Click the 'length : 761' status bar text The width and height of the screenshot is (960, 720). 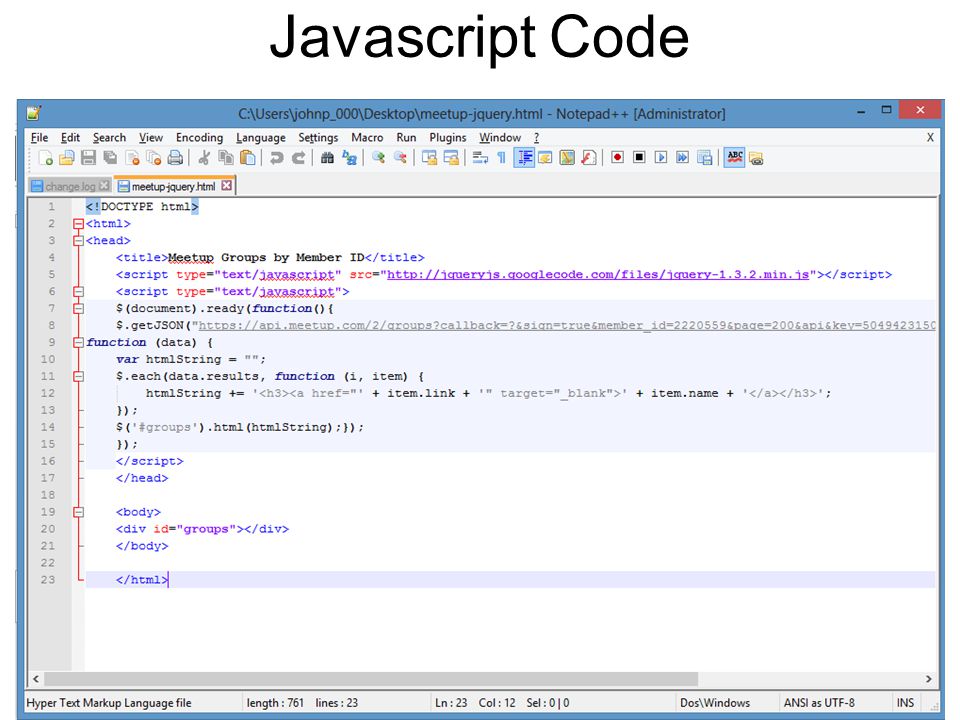click(275, 703)
